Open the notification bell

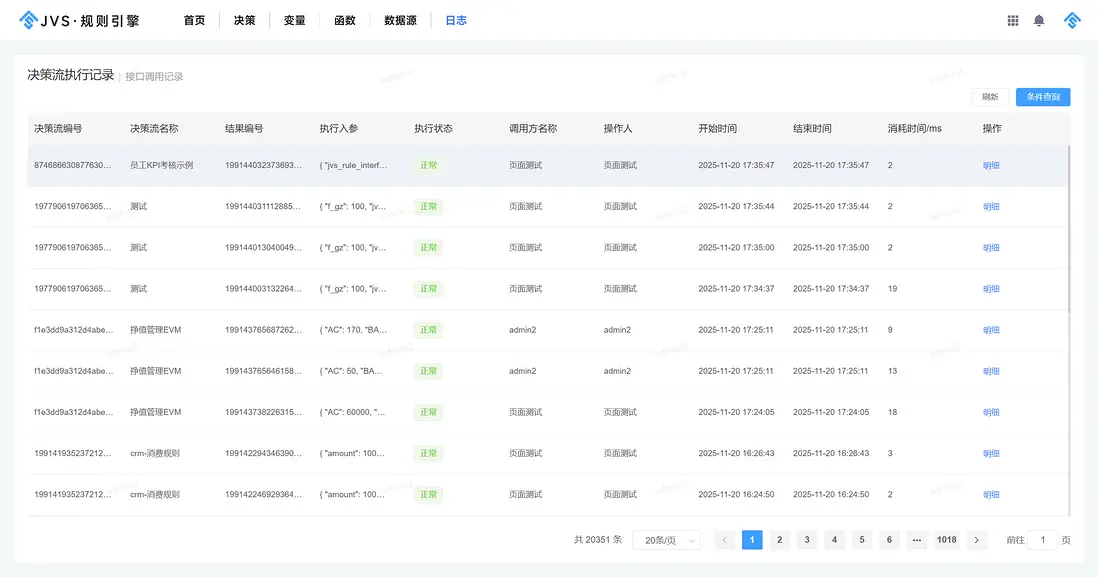(x=1039, y=20)
